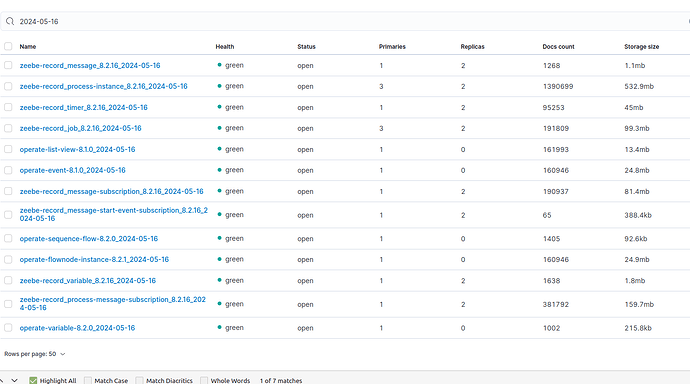Click the index search field containing 2024-05-16
The width and height of the screenshot is (690, 384).
tap(345, 21)
